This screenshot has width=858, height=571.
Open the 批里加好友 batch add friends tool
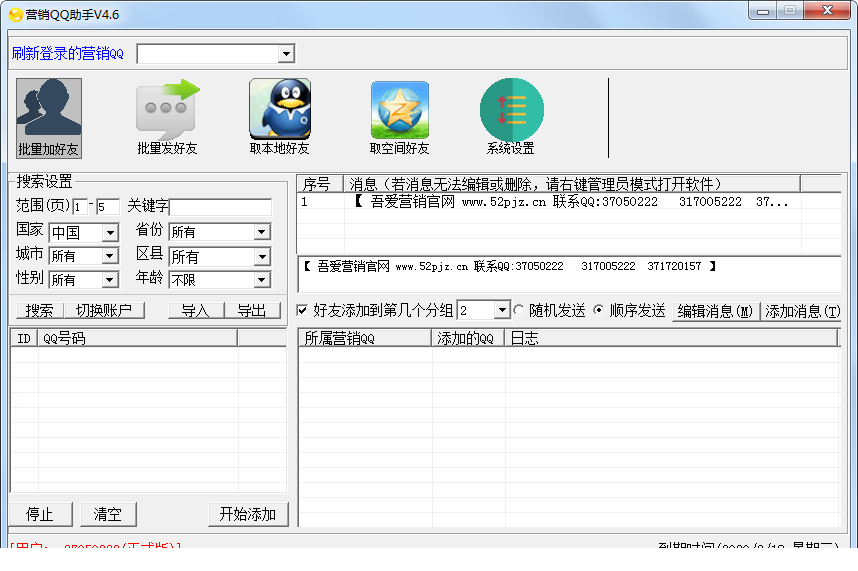click(49, 118)
